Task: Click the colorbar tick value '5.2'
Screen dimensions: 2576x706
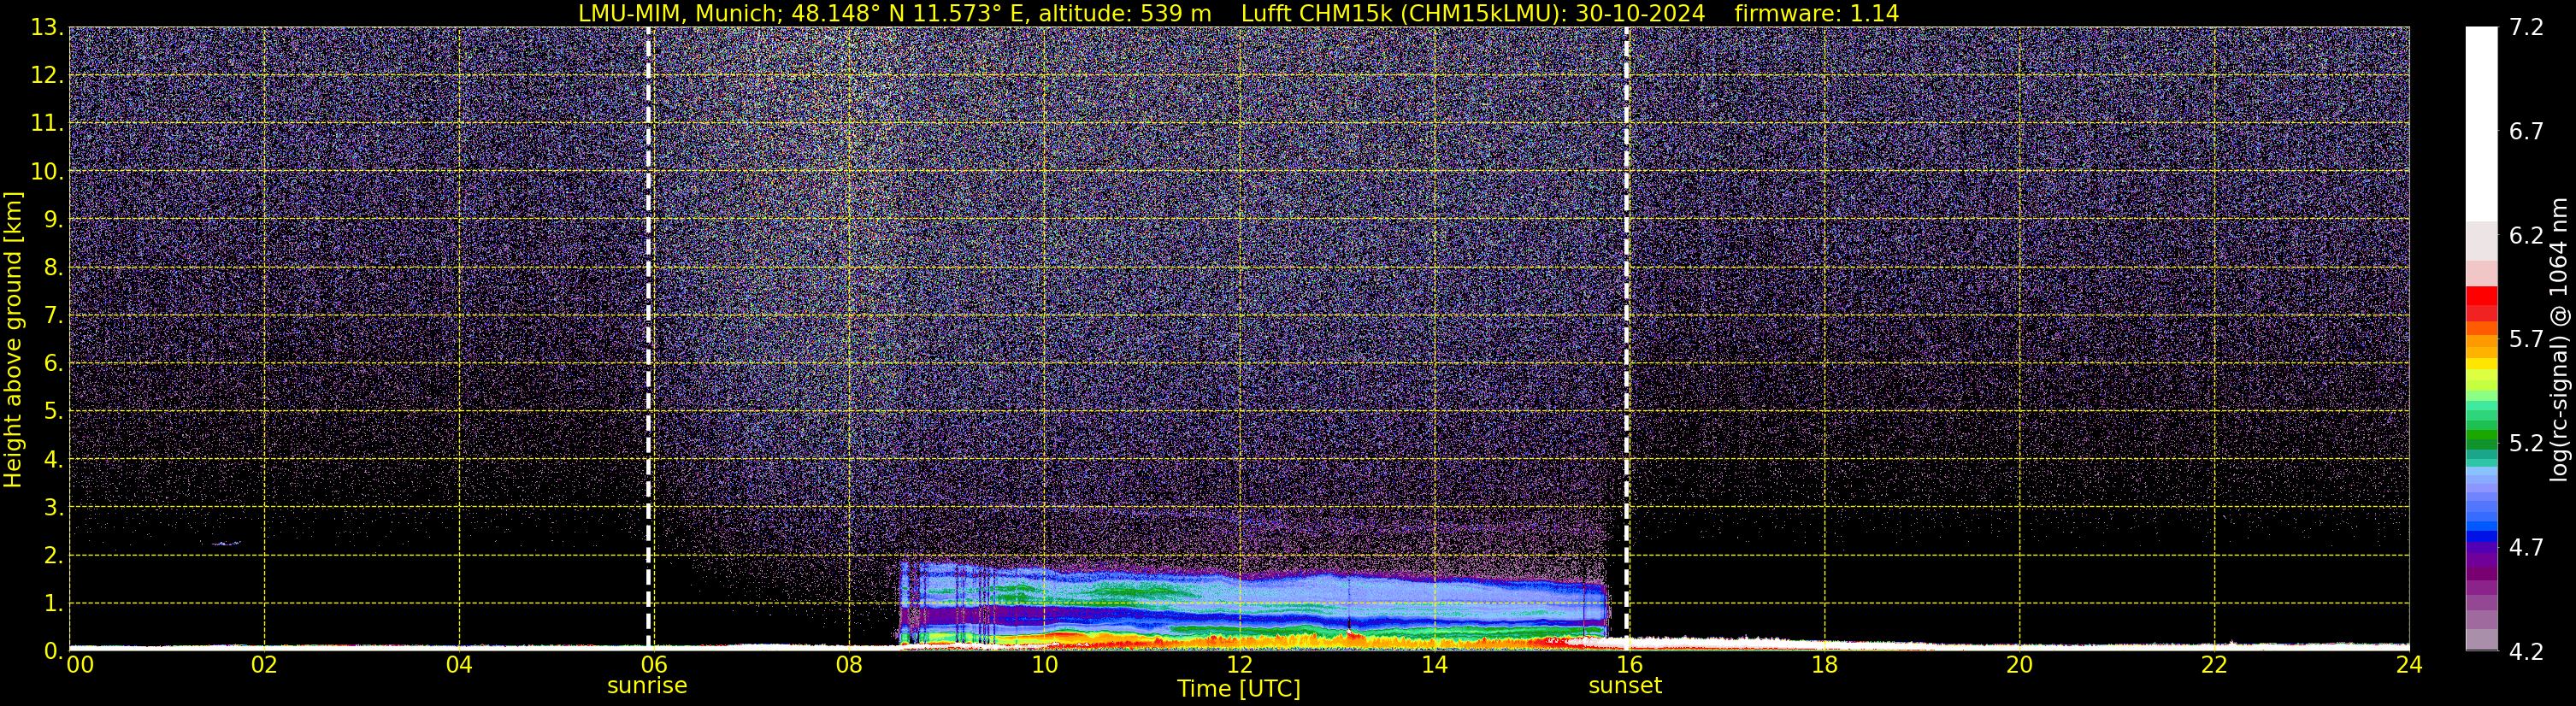Action: pyautogui.click(x=2526, y=443)
